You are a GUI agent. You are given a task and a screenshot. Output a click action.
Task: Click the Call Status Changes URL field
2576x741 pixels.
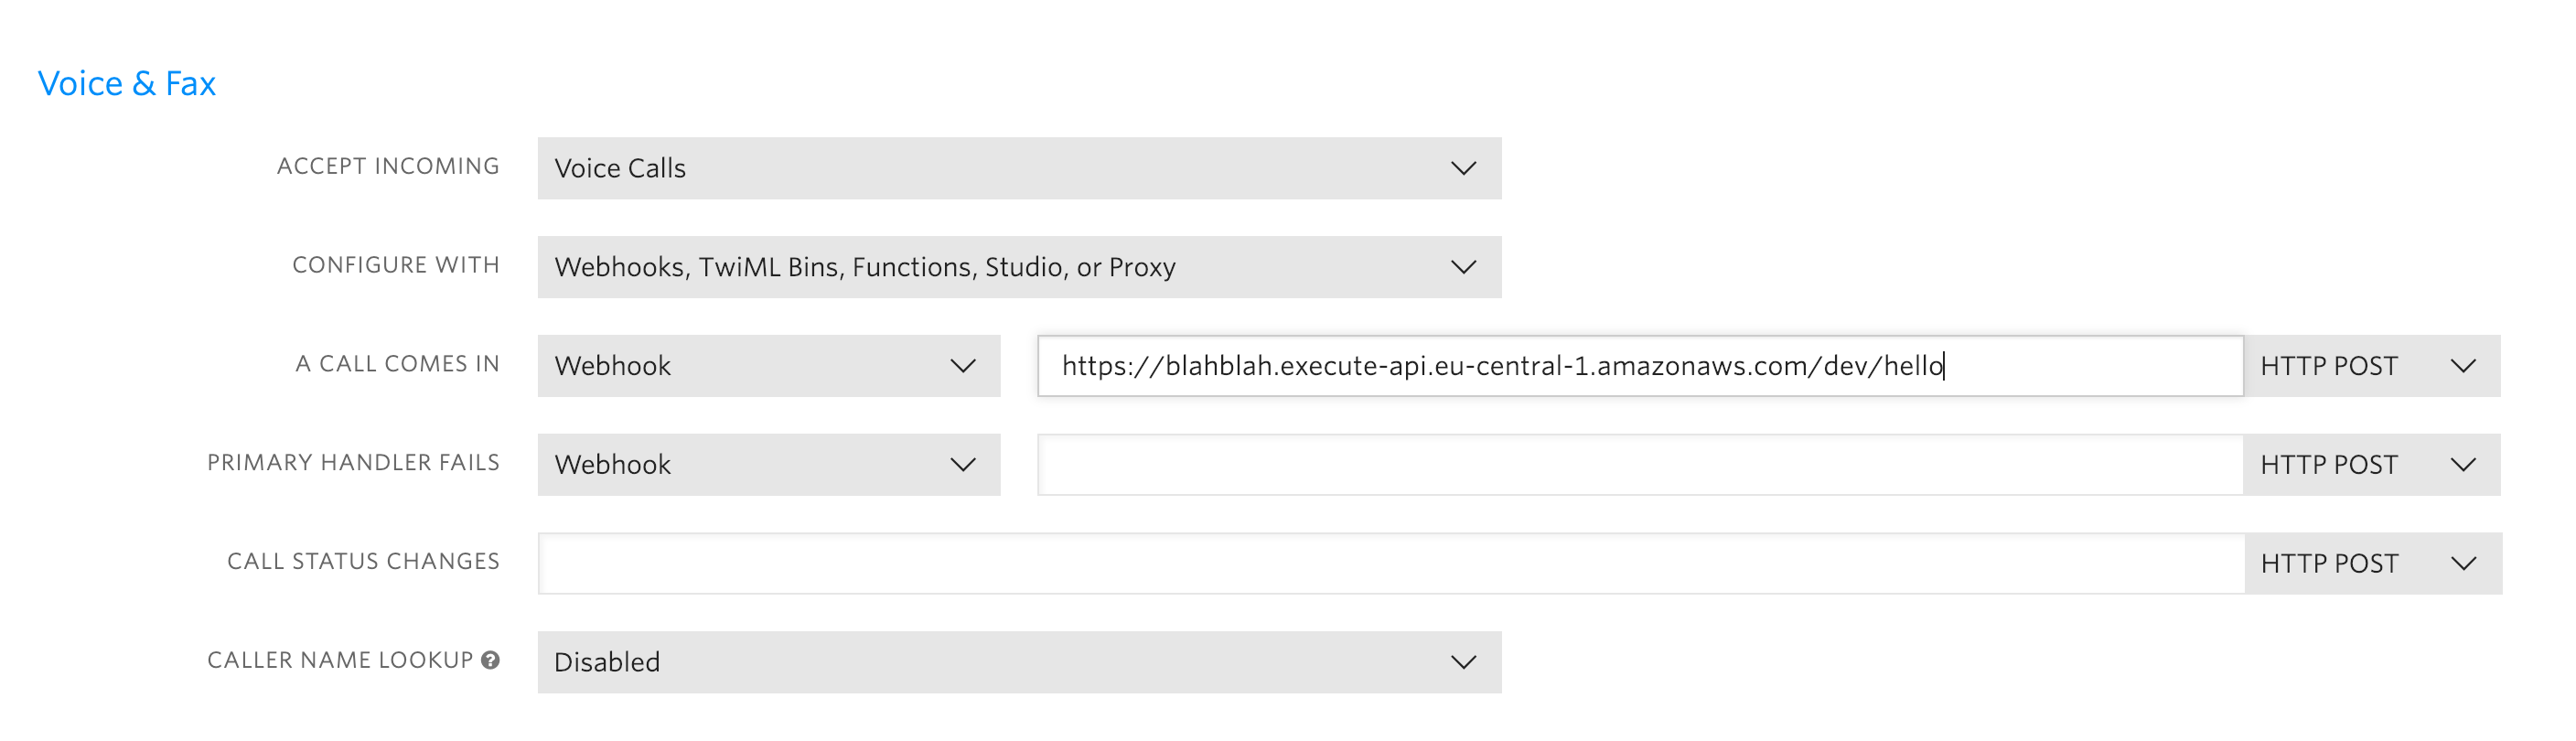click(x=1390, y=564)
